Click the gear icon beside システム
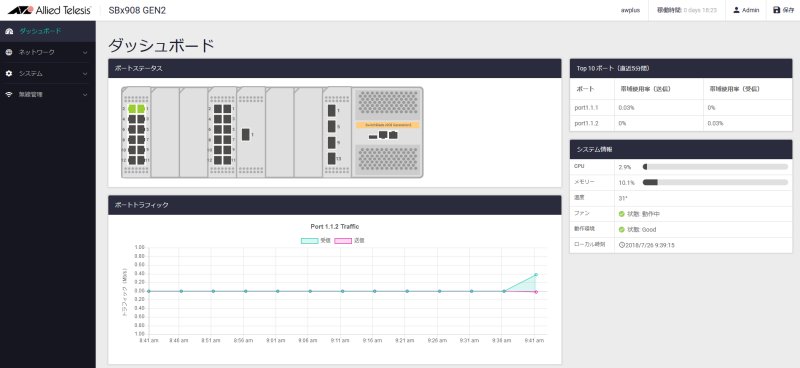The image size is (800, 368). 9,73
